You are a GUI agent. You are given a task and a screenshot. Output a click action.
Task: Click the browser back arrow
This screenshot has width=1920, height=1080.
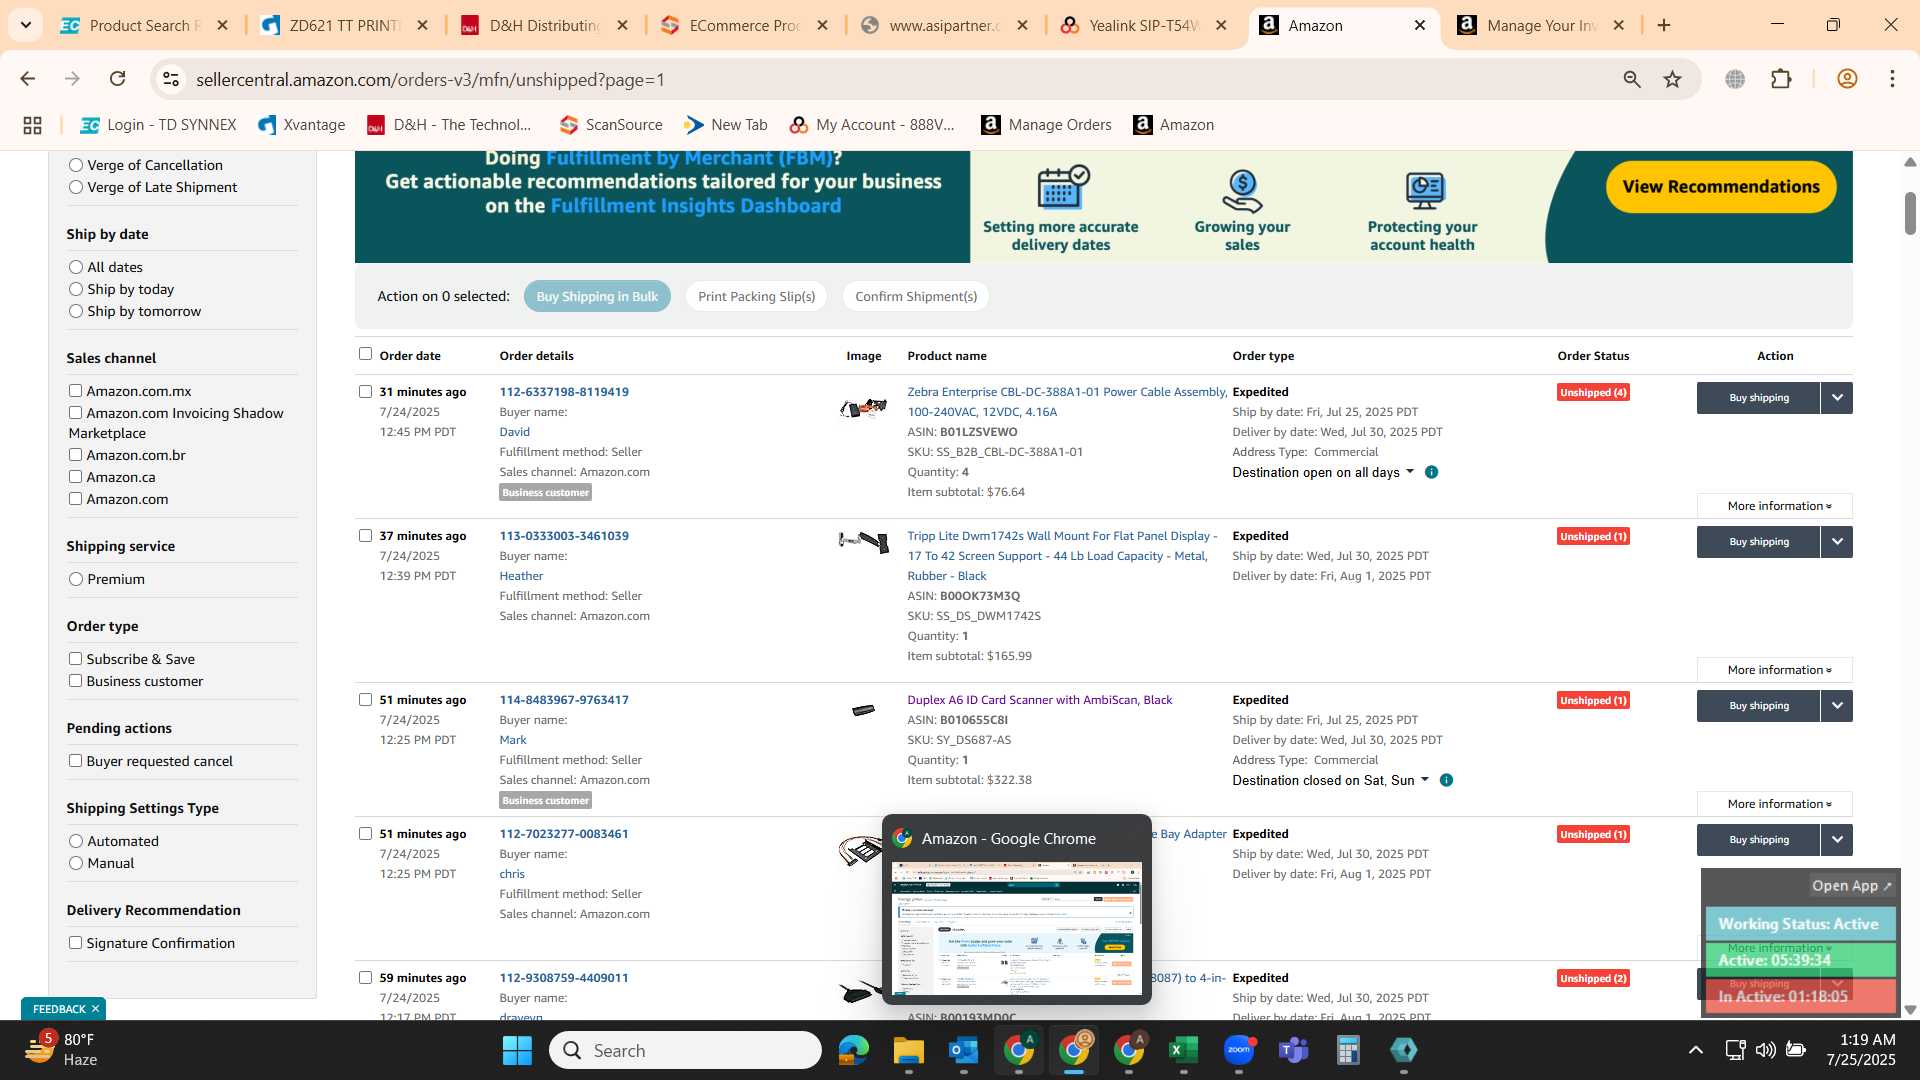28,79
